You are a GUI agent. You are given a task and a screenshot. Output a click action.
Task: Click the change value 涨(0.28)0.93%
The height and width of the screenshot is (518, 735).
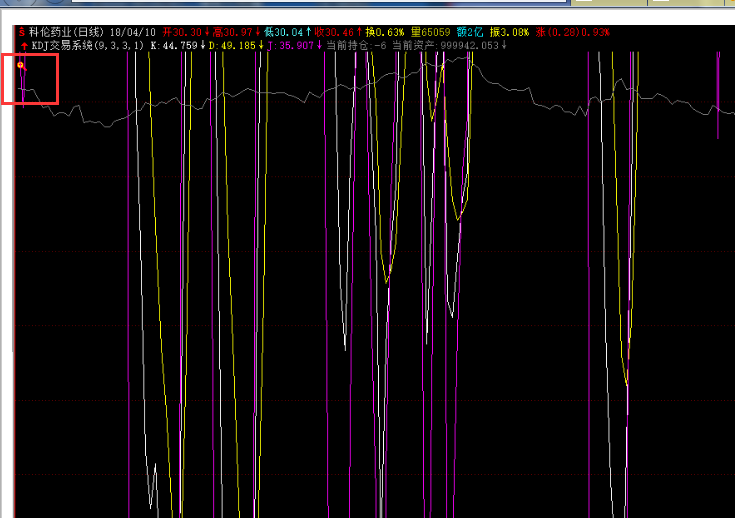[x=572, y=32]
